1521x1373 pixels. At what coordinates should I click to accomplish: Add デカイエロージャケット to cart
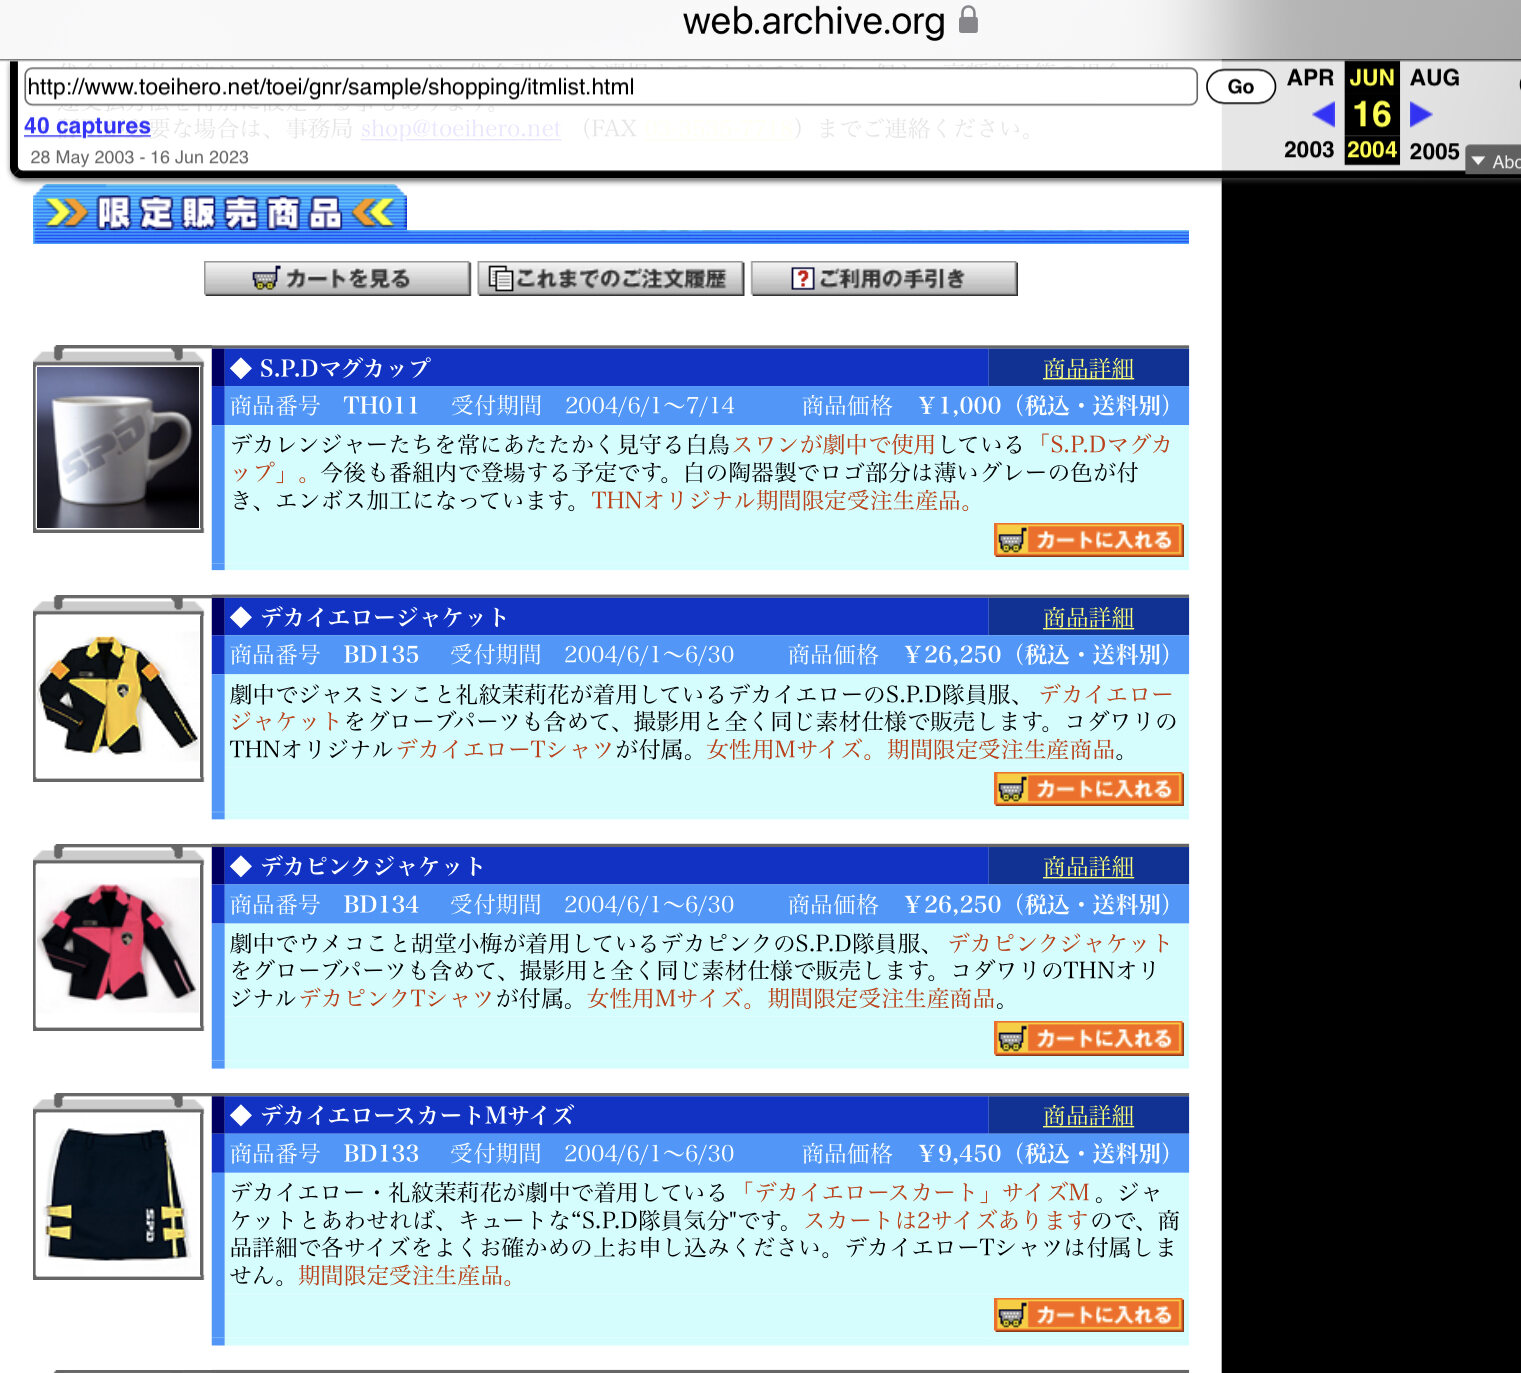point(1089,789)
